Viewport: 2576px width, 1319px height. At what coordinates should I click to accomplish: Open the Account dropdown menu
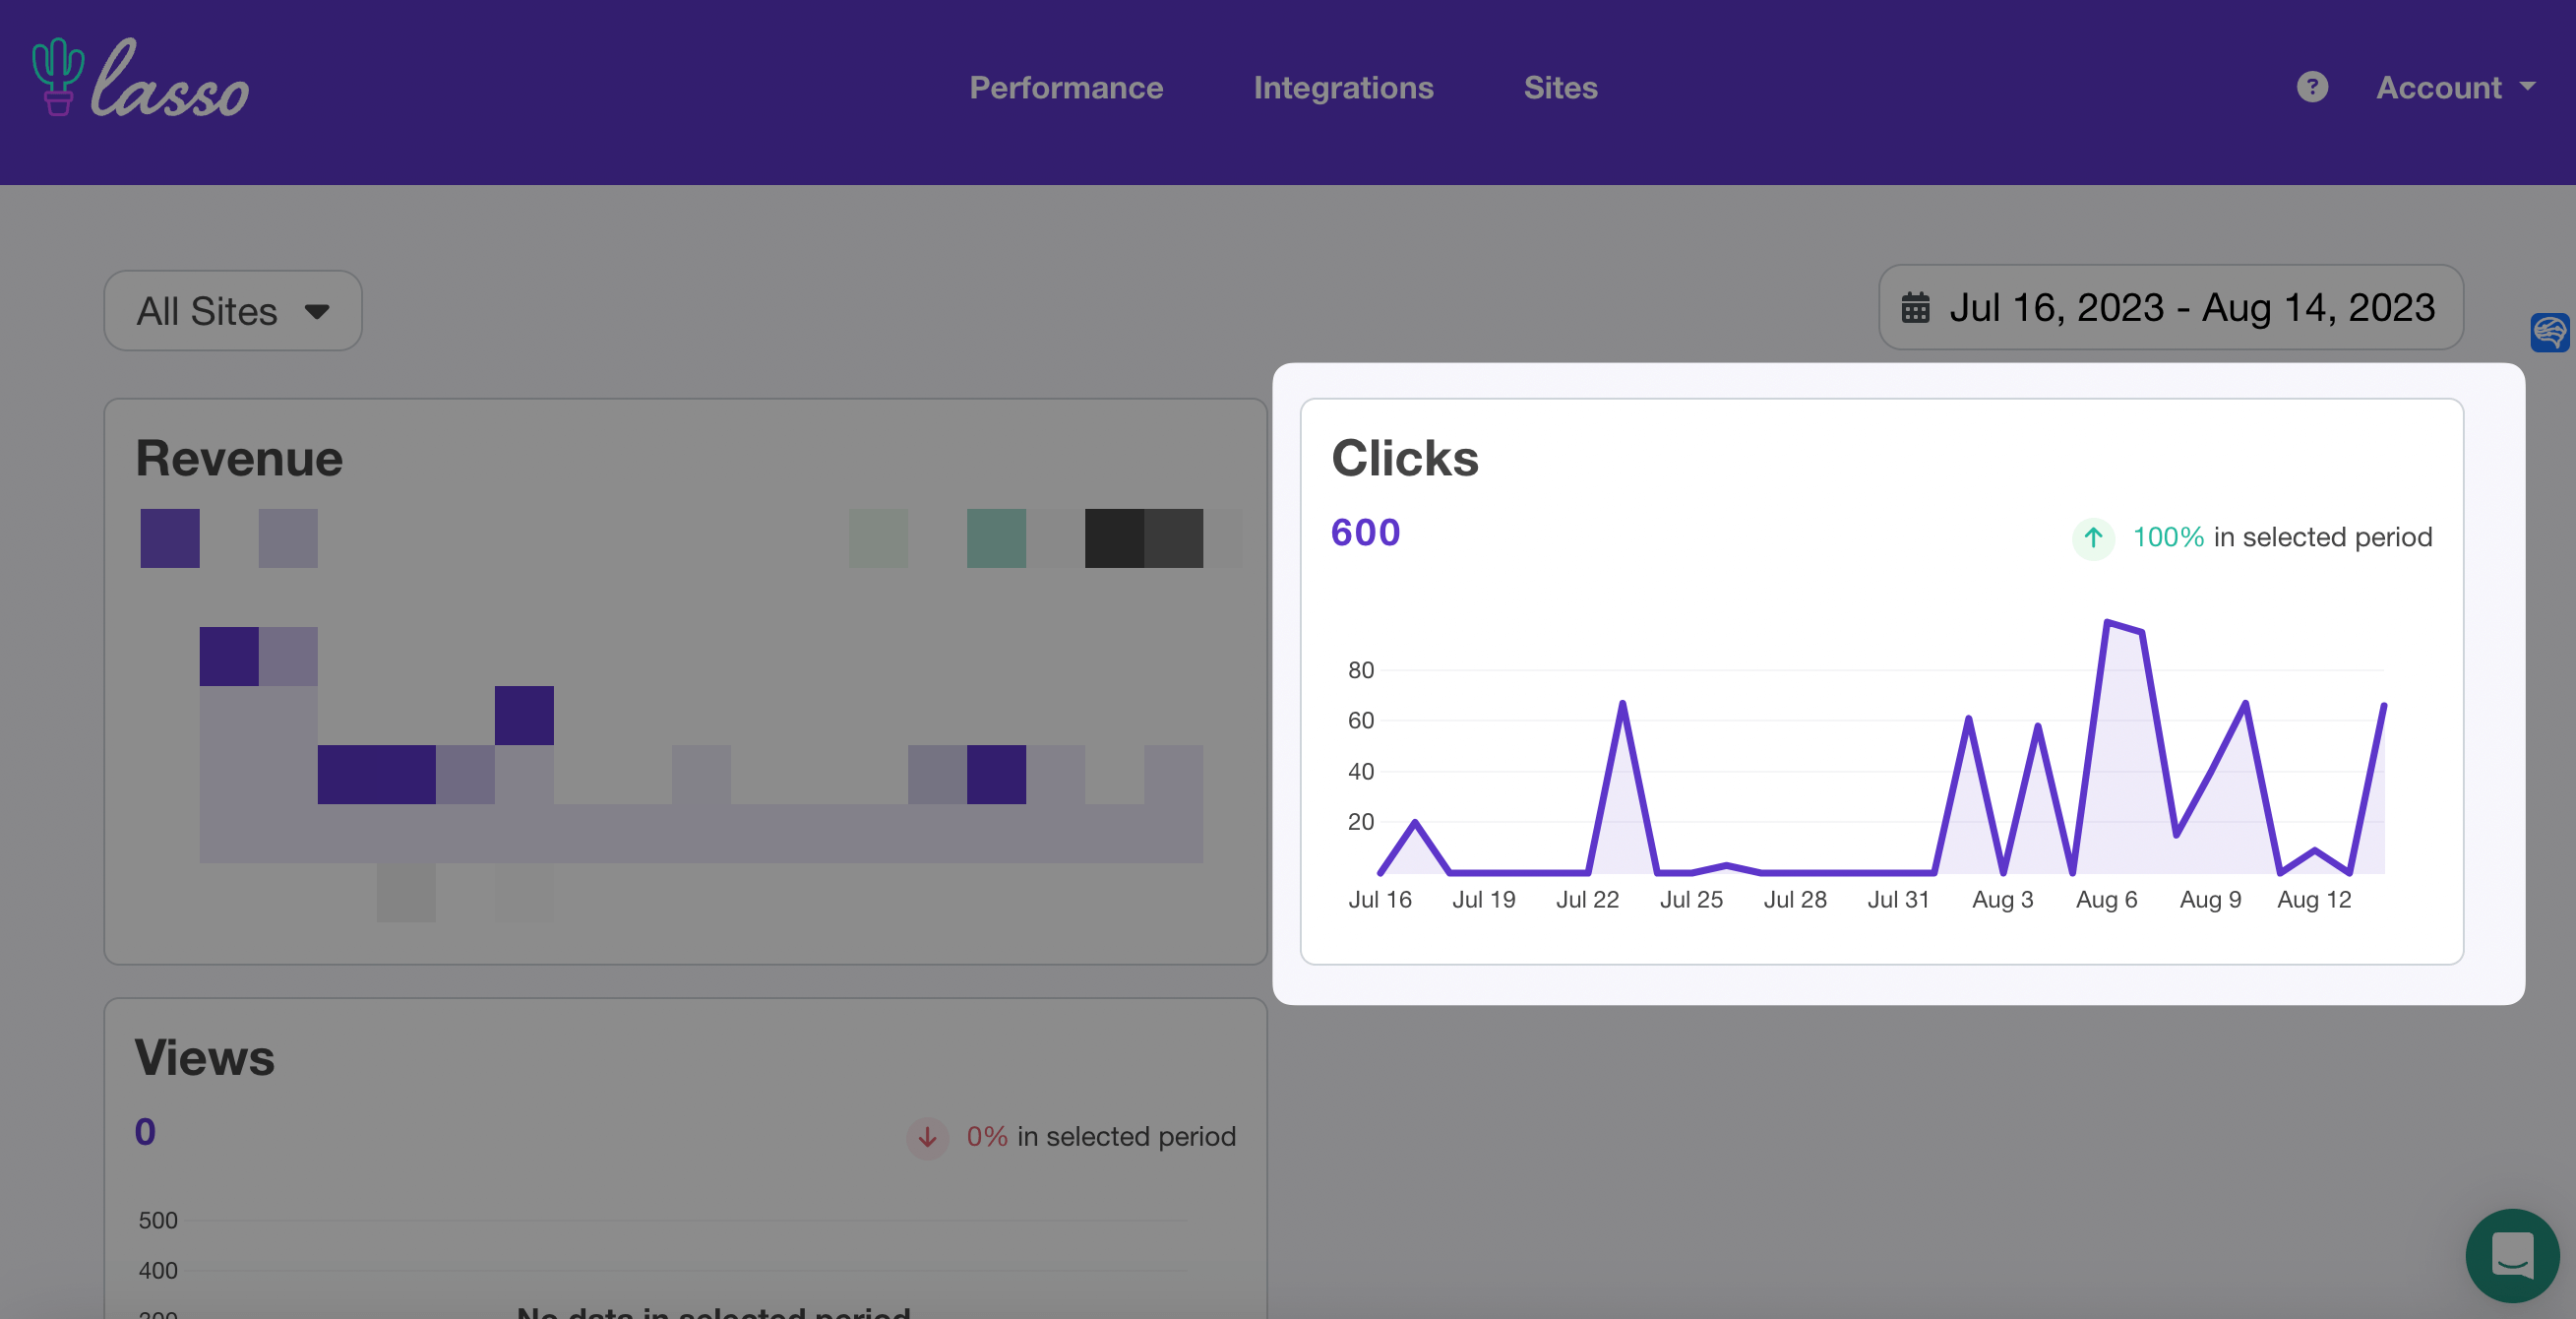(2455, 88)
